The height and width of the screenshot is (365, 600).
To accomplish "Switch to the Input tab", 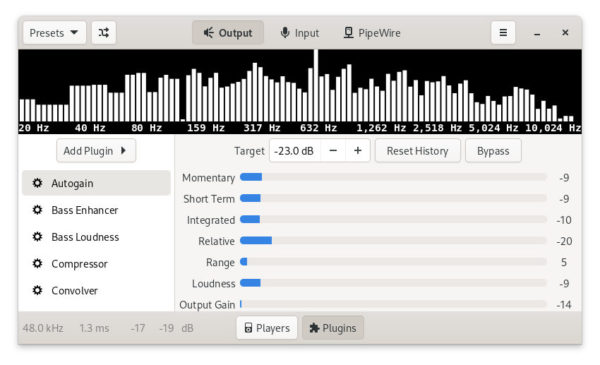I will click(300, 33).
